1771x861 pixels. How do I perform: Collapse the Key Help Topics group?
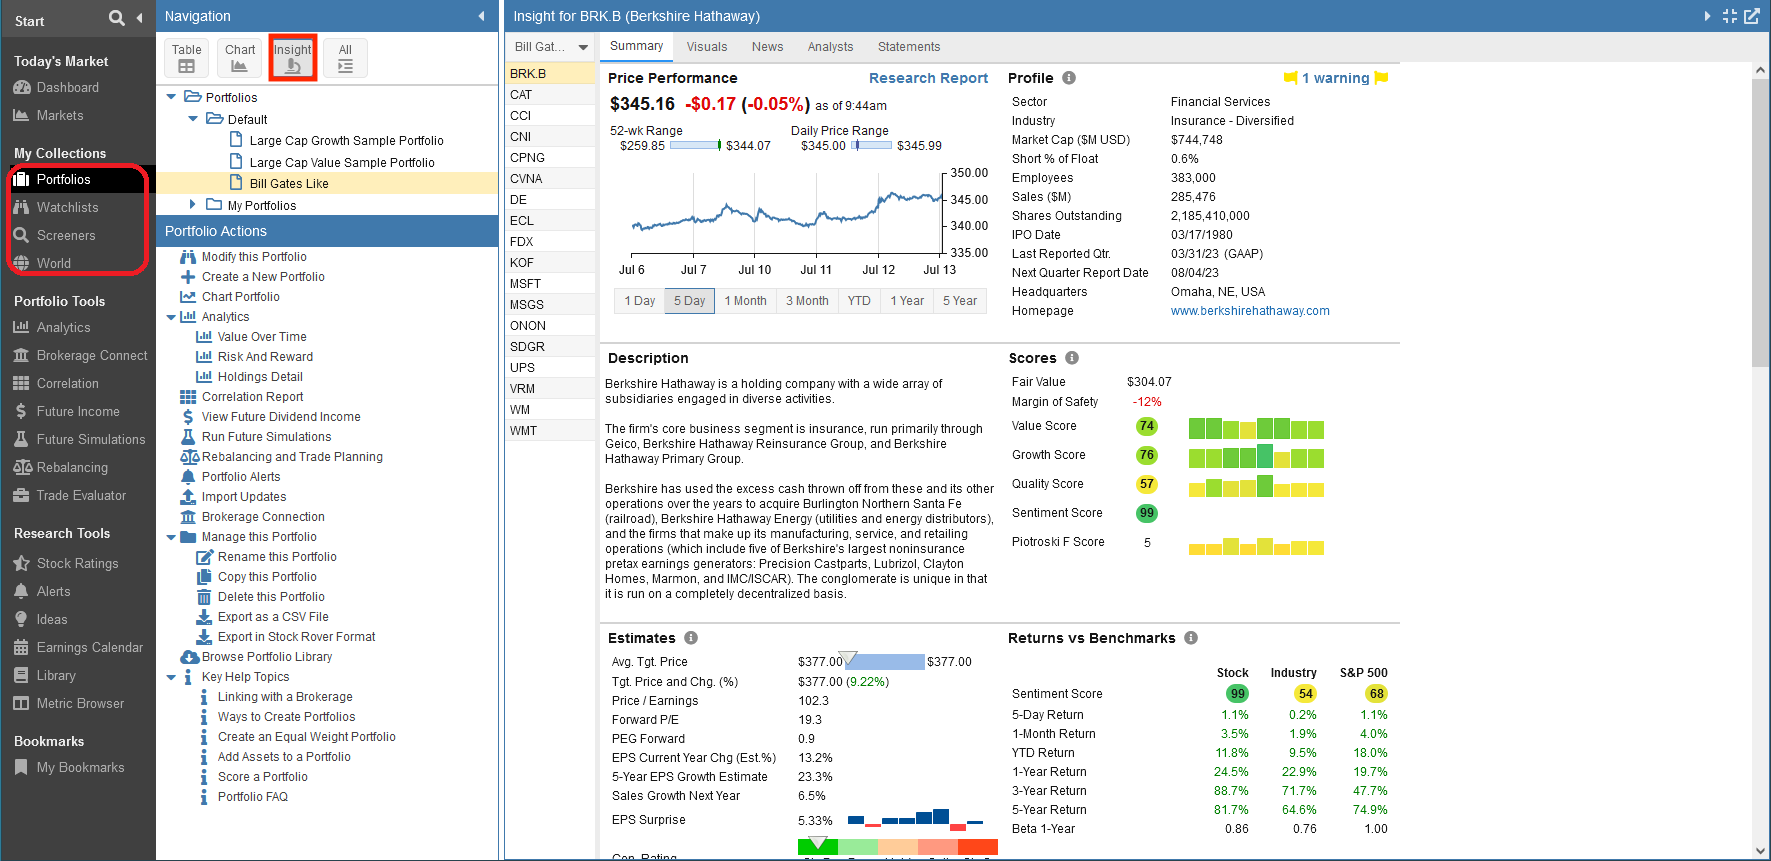171,677
